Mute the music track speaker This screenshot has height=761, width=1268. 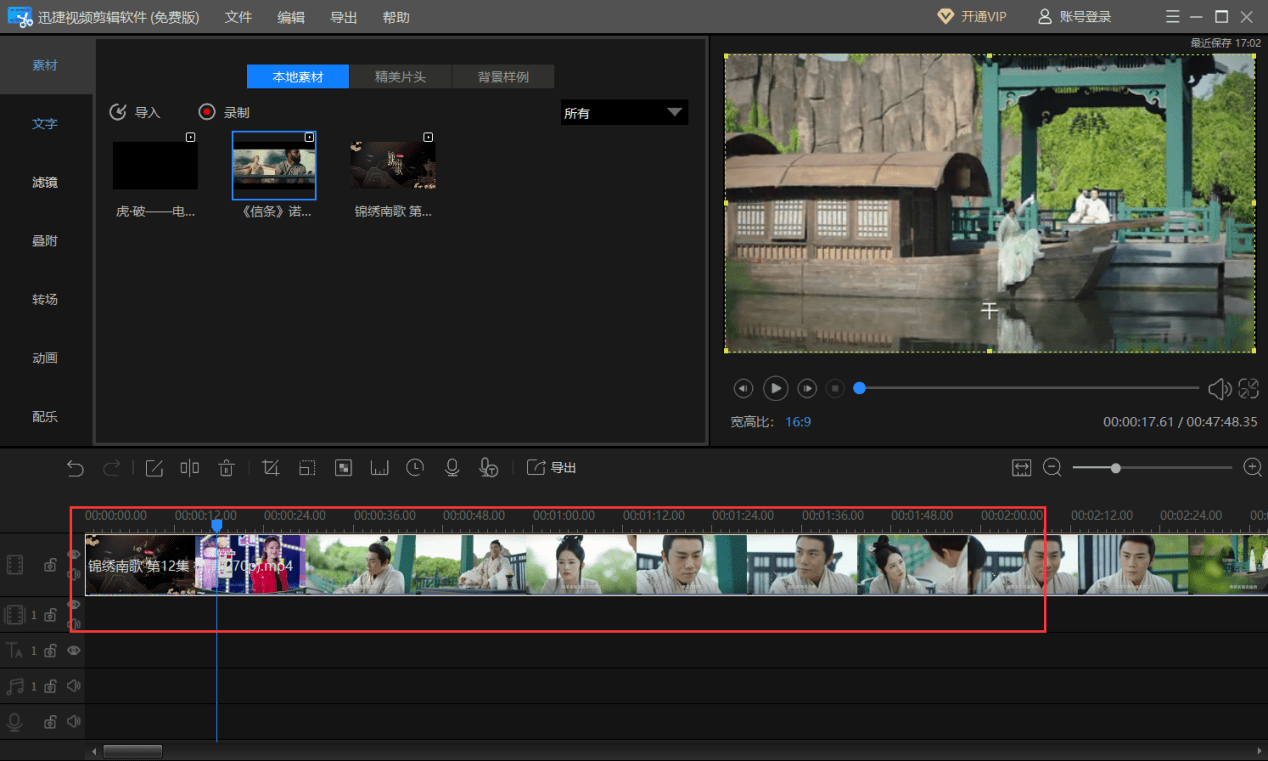click(x=74, y=686)
